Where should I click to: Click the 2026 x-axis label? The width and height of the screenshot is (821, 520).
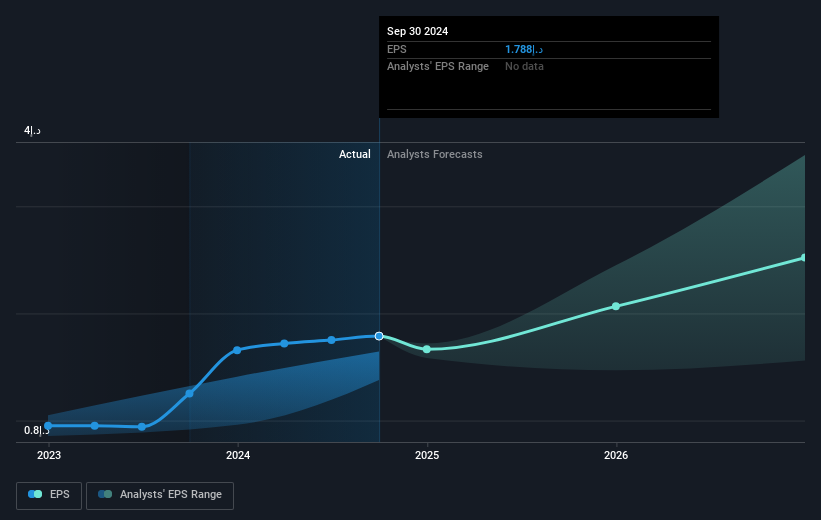616,455
